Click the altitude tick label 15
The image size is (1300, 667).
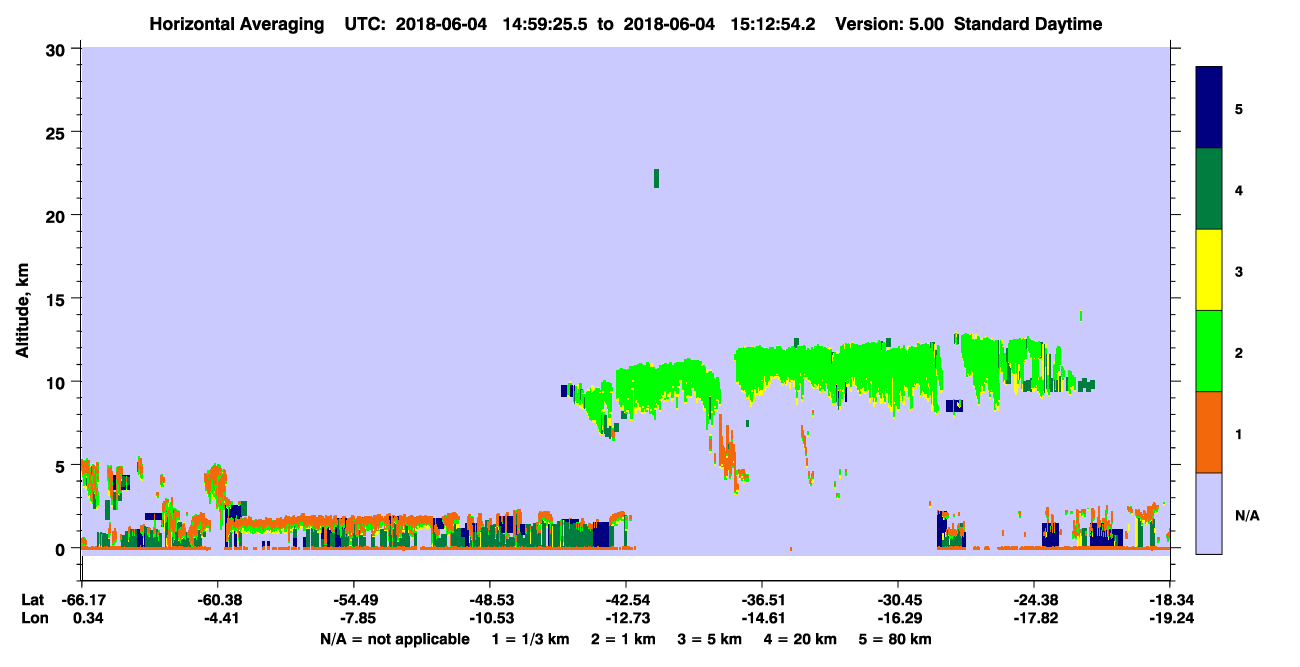pyautogui.click(x=58, y=299)
